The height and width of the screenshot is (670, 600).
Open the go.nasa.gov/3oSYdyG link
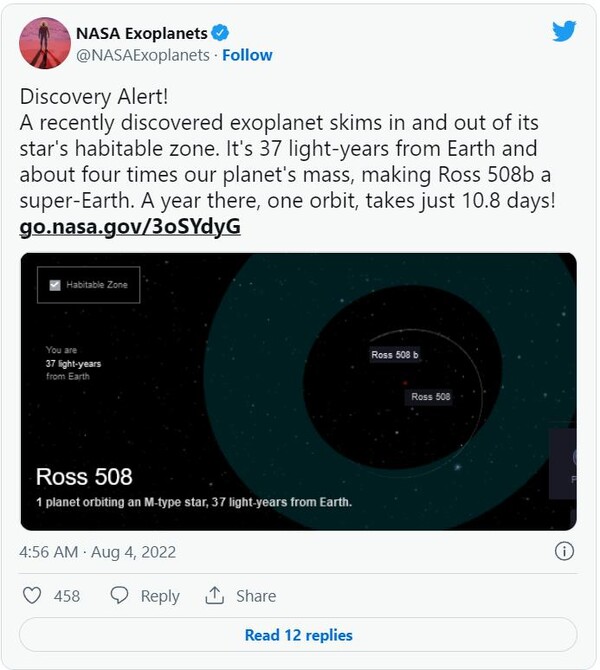[130, 227]
